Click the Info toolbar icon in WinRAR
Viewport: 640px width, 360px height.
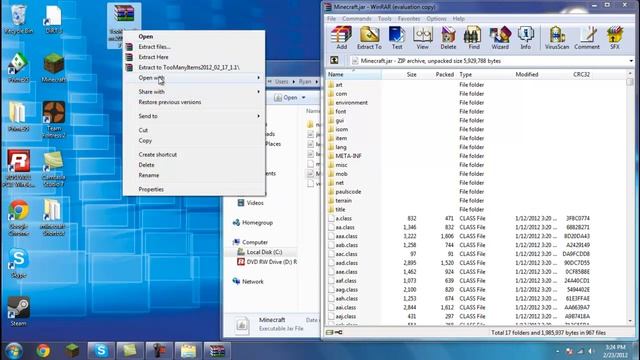[x=526, y=38]
